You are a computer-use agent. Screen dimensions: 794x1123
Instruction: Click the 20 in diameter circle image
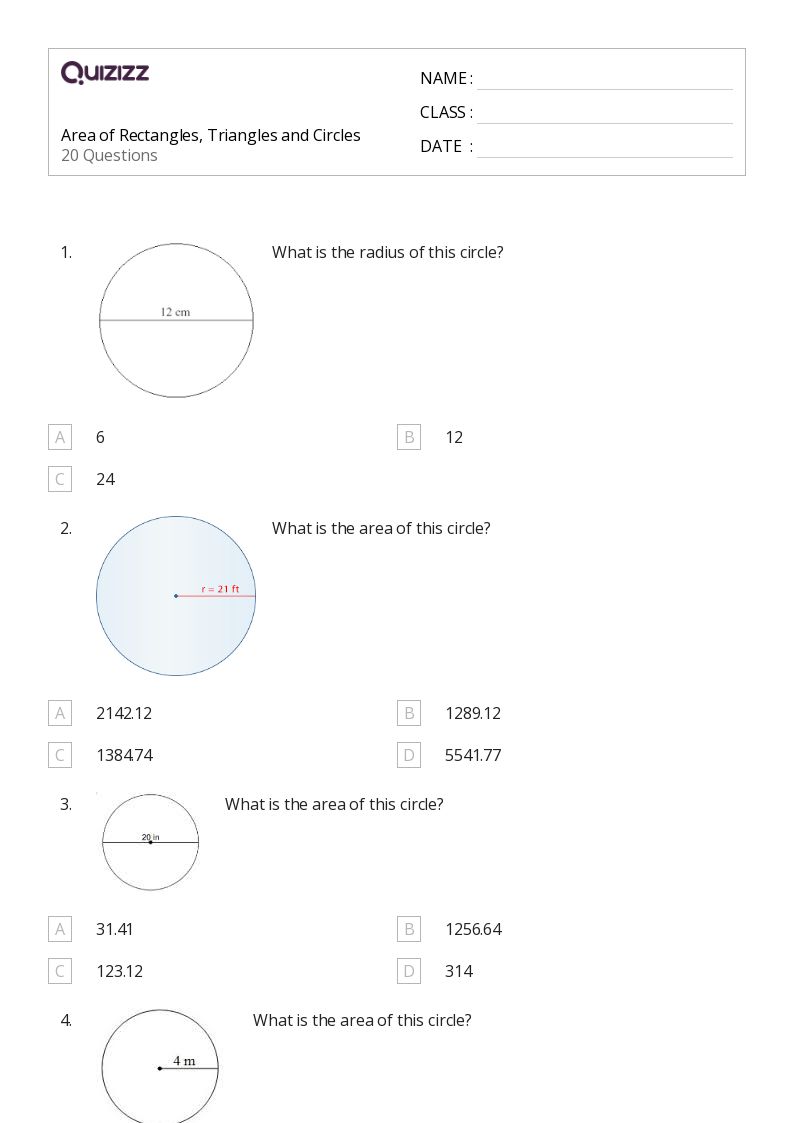[x=150, y=842]
